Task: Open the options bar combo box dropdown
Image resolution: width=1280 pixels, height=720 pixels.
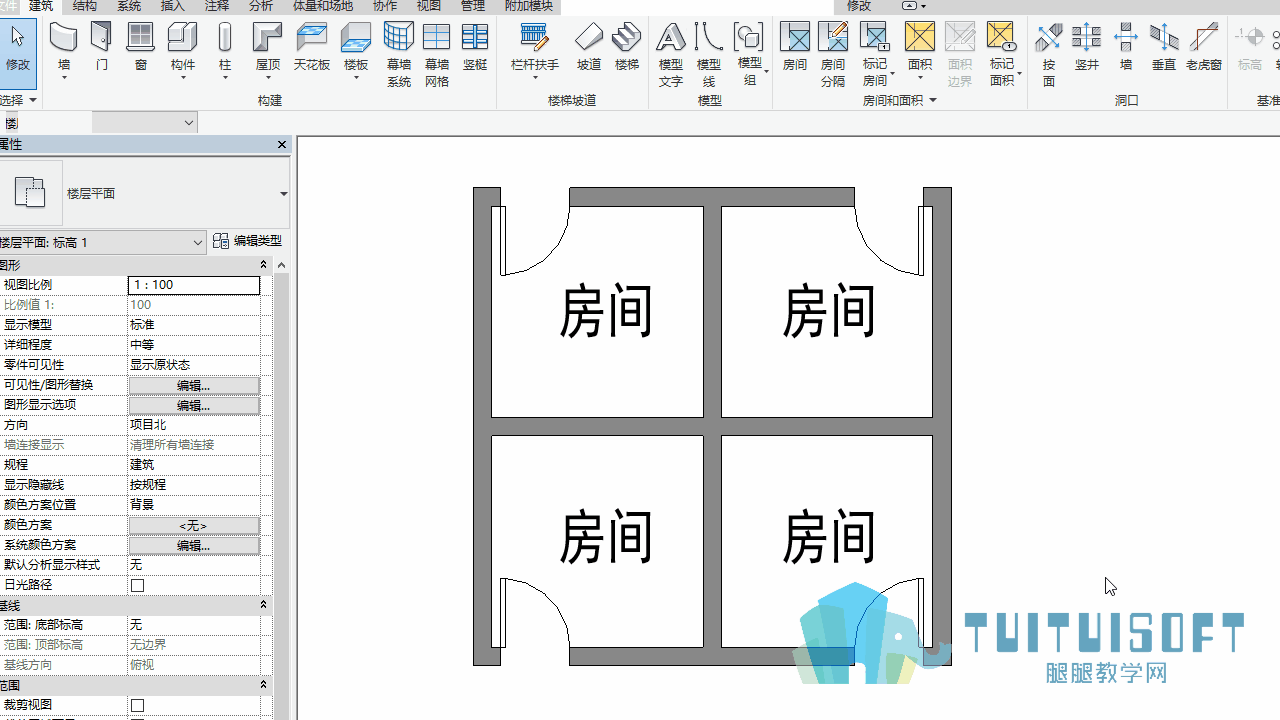Action: [x=189, y=123]
